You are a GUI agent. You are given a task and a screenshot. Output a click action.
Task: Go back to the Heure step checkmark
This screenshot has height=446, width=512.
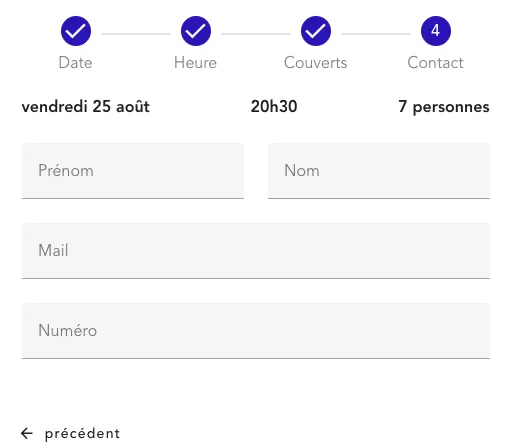point(196,31)
